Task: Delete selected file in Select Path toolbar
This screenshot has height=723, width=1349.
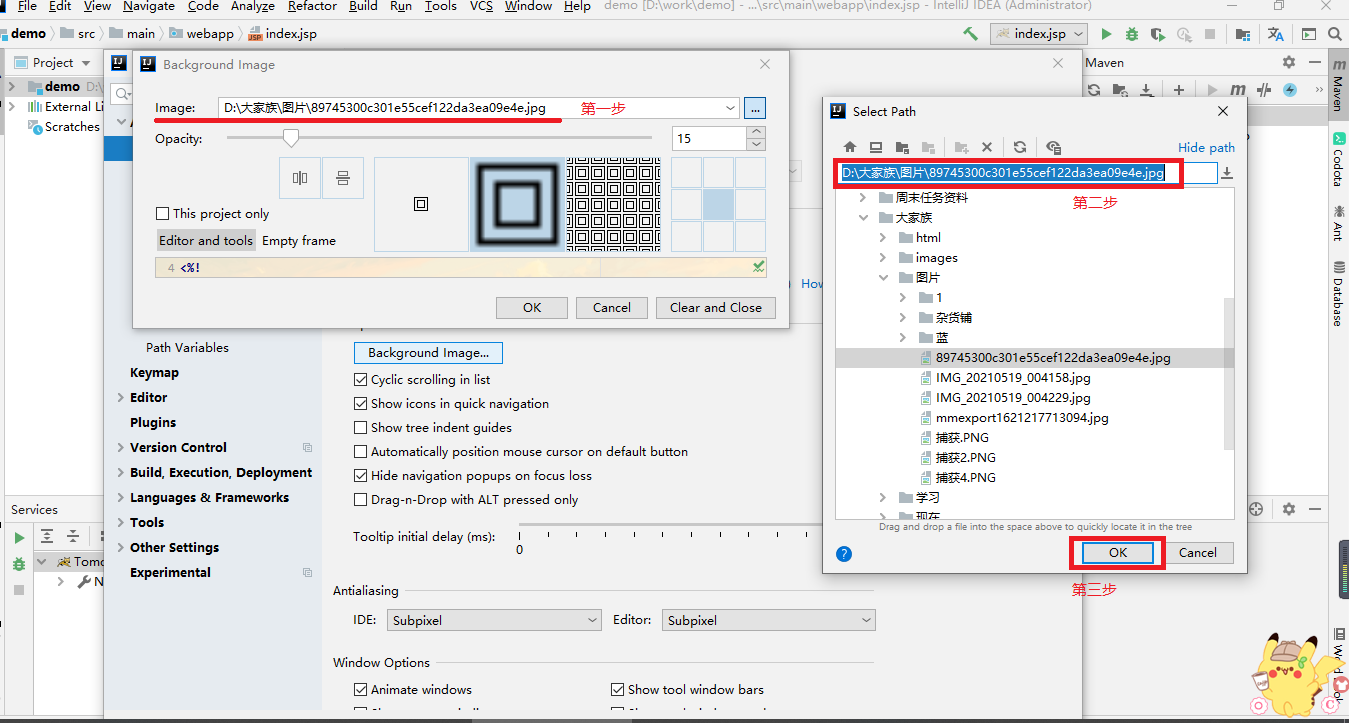Action: pyautogui.click(x=987, y=147)
